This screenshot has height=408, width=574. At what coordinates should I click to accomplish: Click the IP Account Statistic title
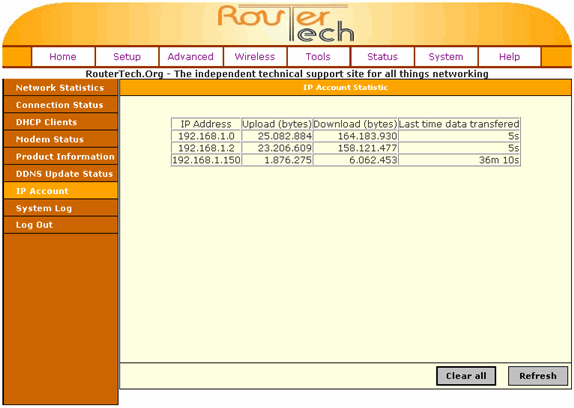point(345,87)
